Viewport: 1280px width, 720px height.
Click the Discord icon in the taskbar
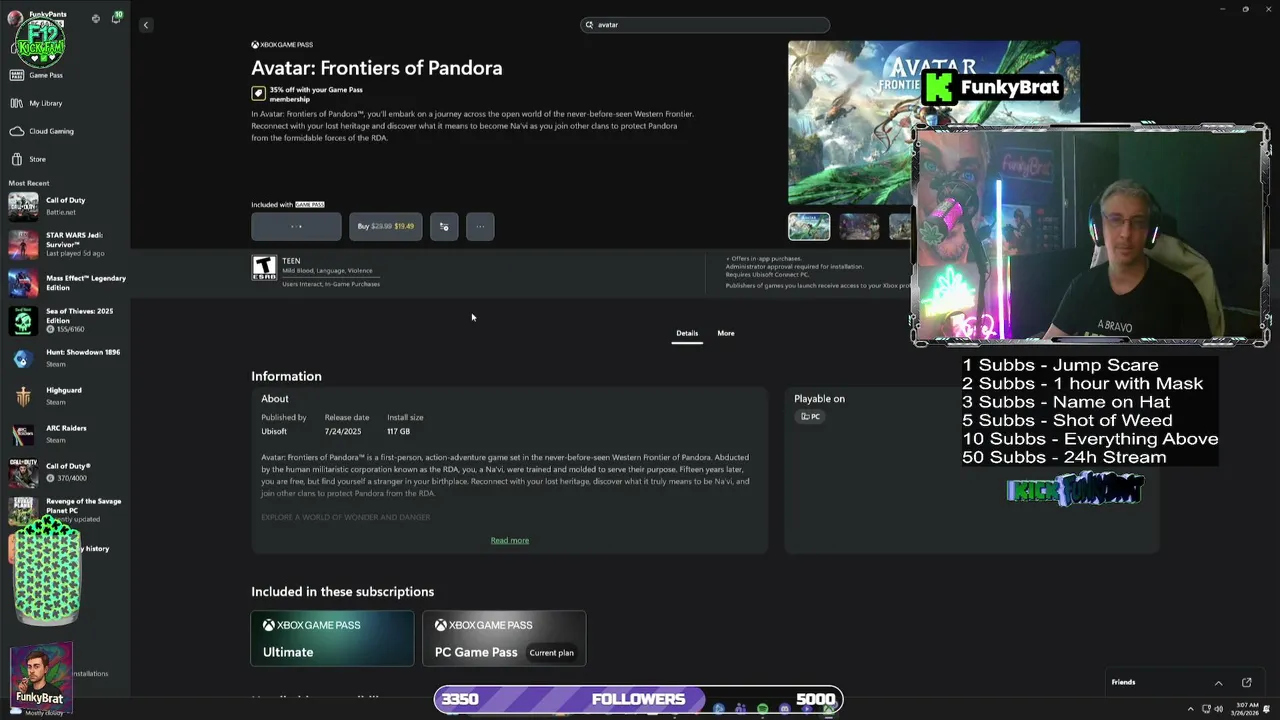pos(784,709)
